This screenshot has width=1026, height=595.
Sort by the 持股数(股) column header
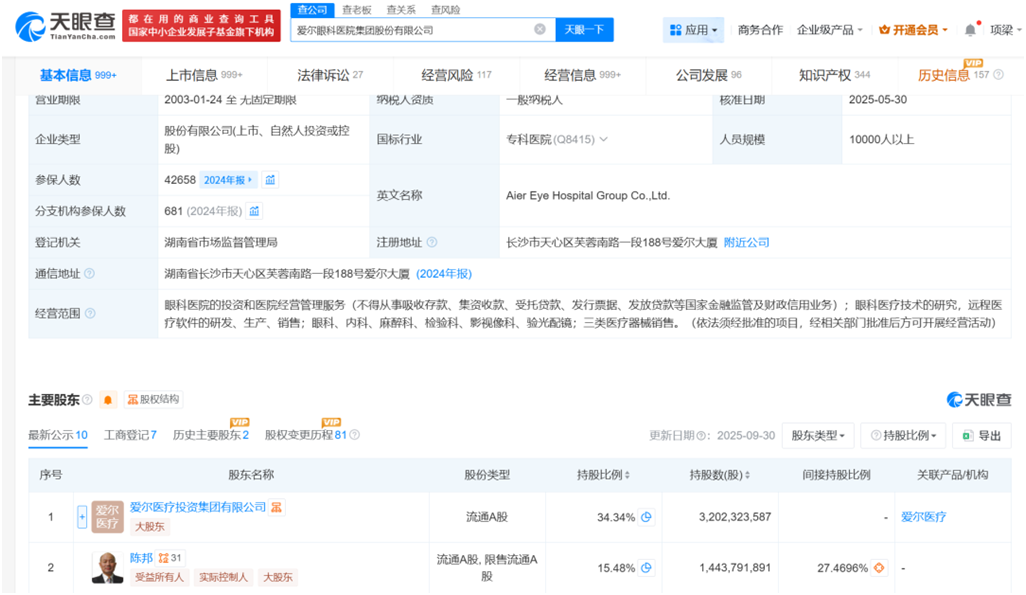pos(720,475)
